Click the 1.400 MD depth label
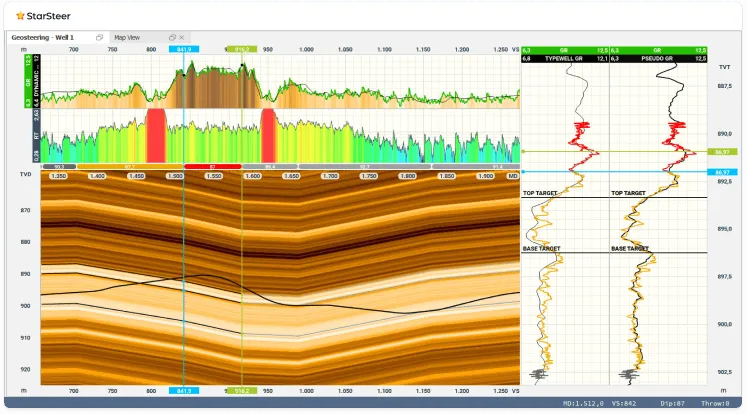 [97, 176]
